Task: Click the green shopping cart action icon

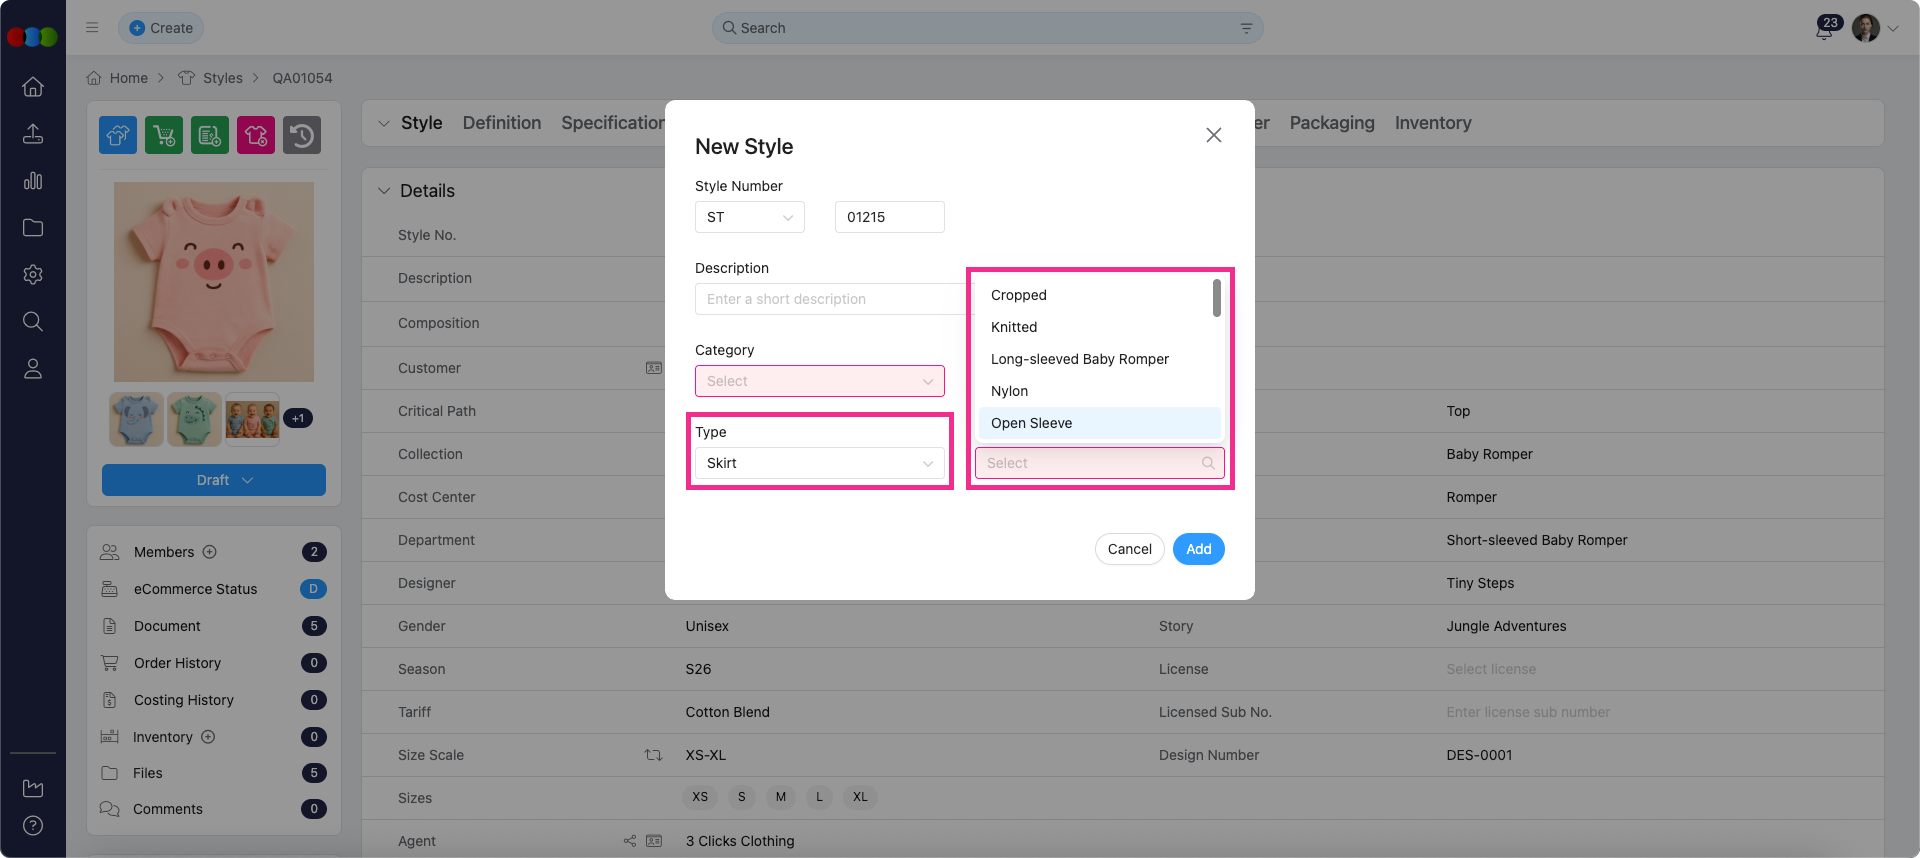Action: click(x=164, y=135)
